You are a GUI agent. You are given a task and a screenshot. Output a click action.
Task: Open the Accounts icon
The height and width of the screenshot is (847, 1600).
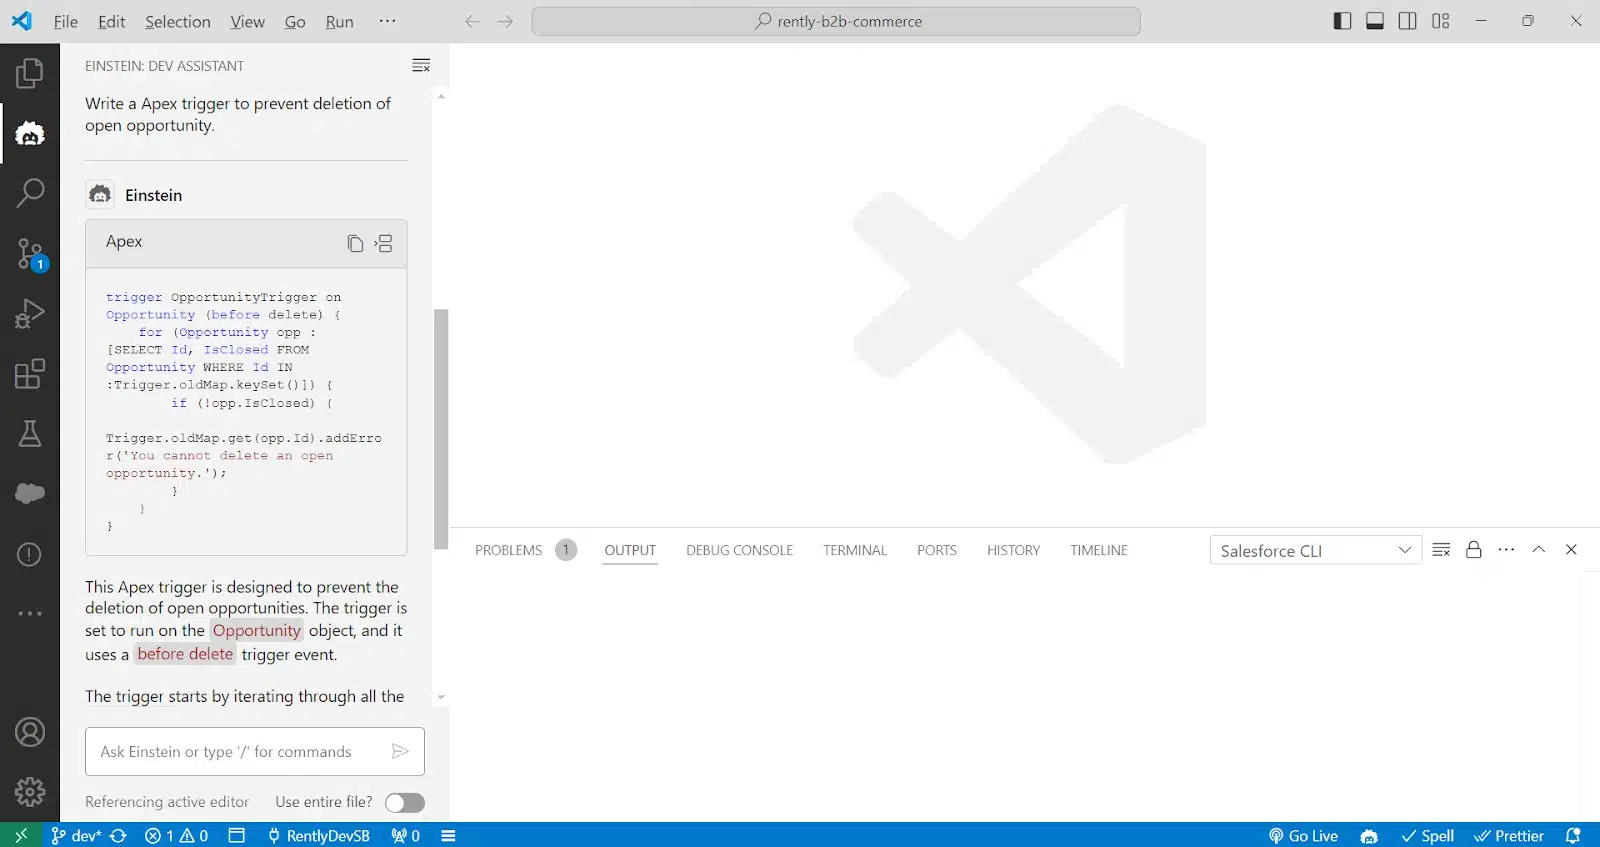(x=30, y=732)
